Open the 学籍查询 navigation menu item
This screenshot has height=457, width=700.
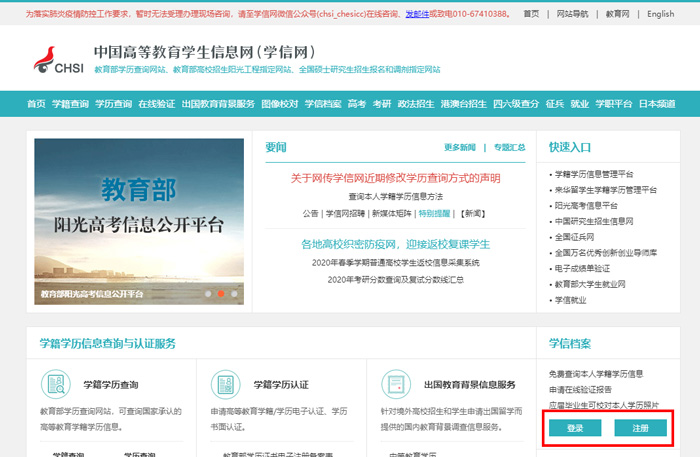(70, 104)
